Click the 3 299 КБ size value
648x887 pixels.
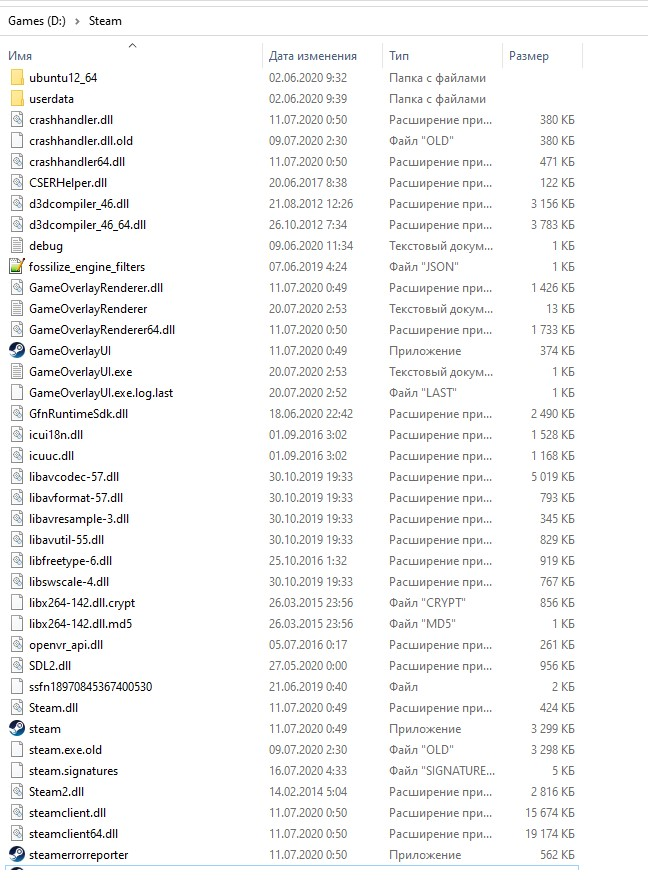(552, 728)
